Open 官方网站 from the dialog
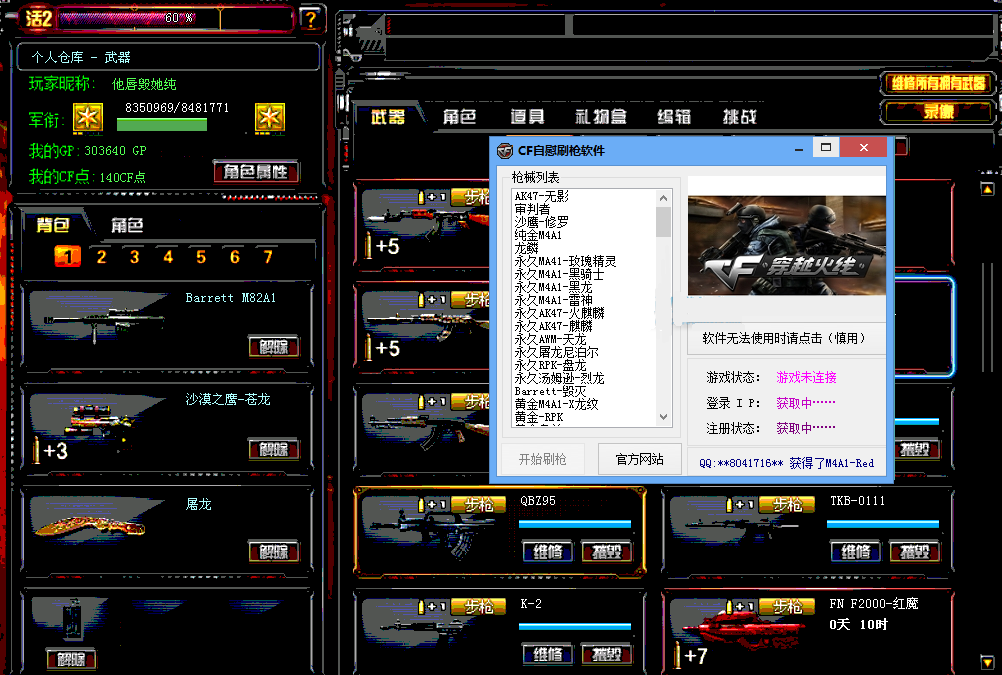 640,459
